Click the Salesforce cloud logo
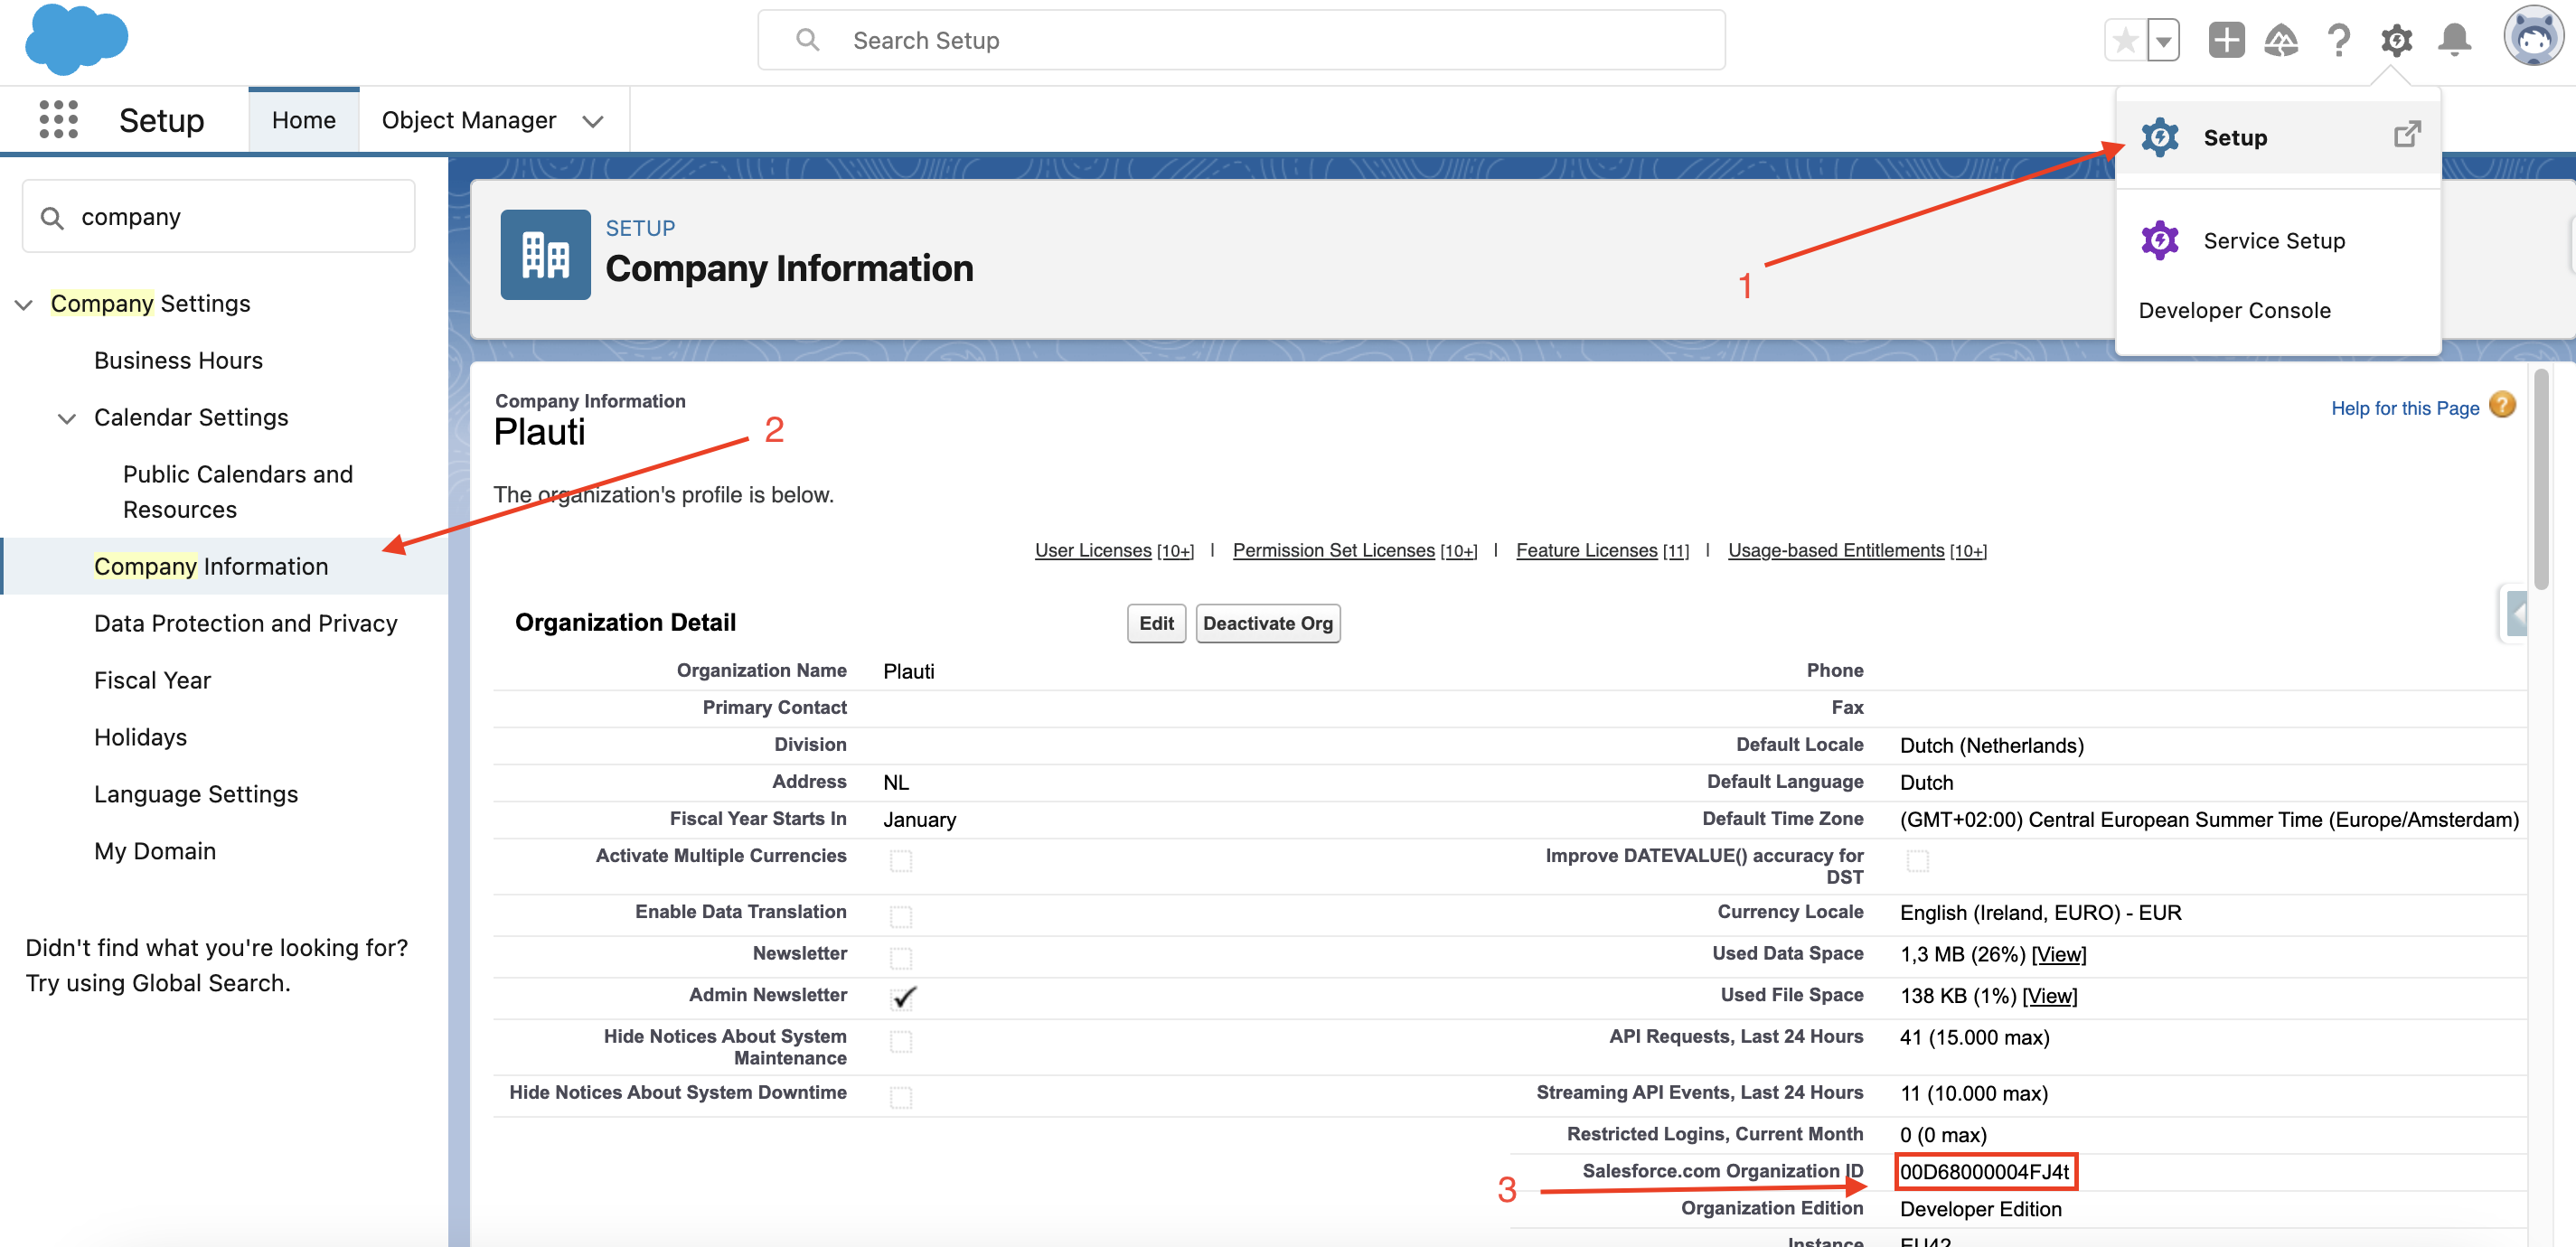The height and width of the screenshot is (1247, 2576). click(76, 40)
